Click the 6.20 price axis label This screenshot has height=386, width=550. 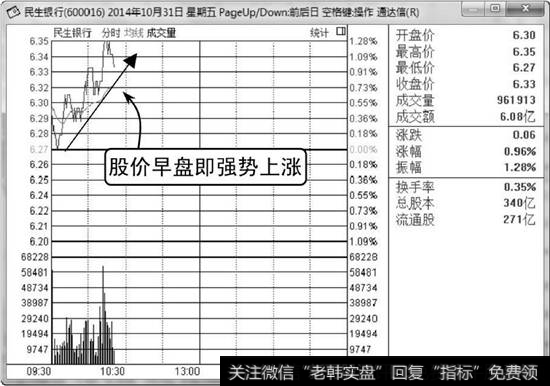[x=39, y=241]
